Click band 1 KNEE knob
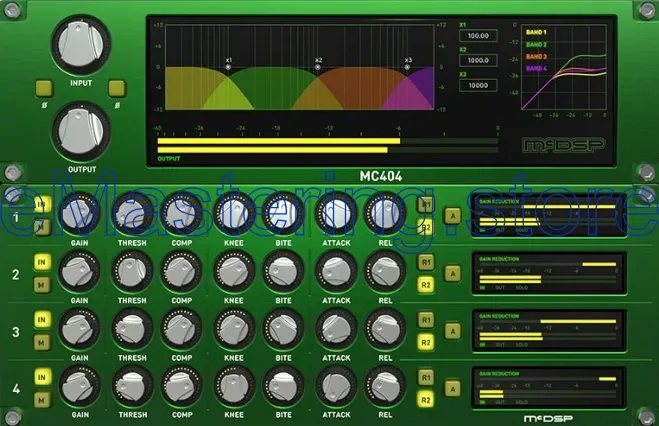The image size is (659, 426). click(x=234, y=214)
